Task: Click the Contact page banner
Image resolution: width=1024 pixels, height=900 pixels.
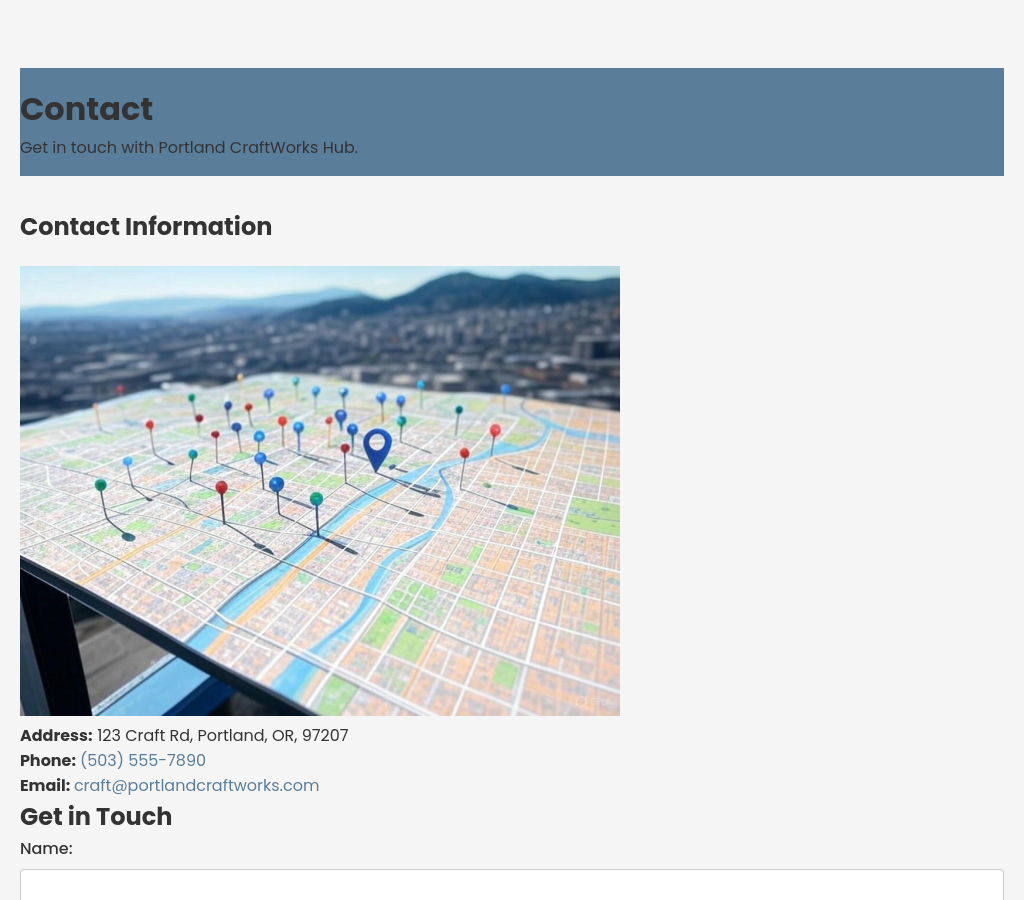Action: tap(512, 121)
